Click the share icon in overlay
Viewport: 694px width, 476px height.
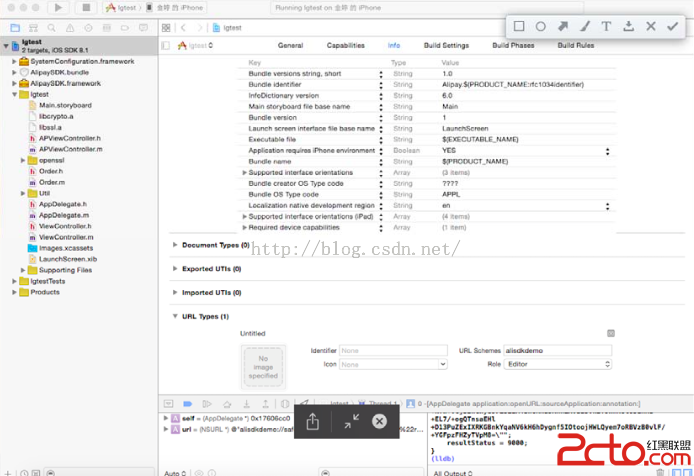coord(312,422)
